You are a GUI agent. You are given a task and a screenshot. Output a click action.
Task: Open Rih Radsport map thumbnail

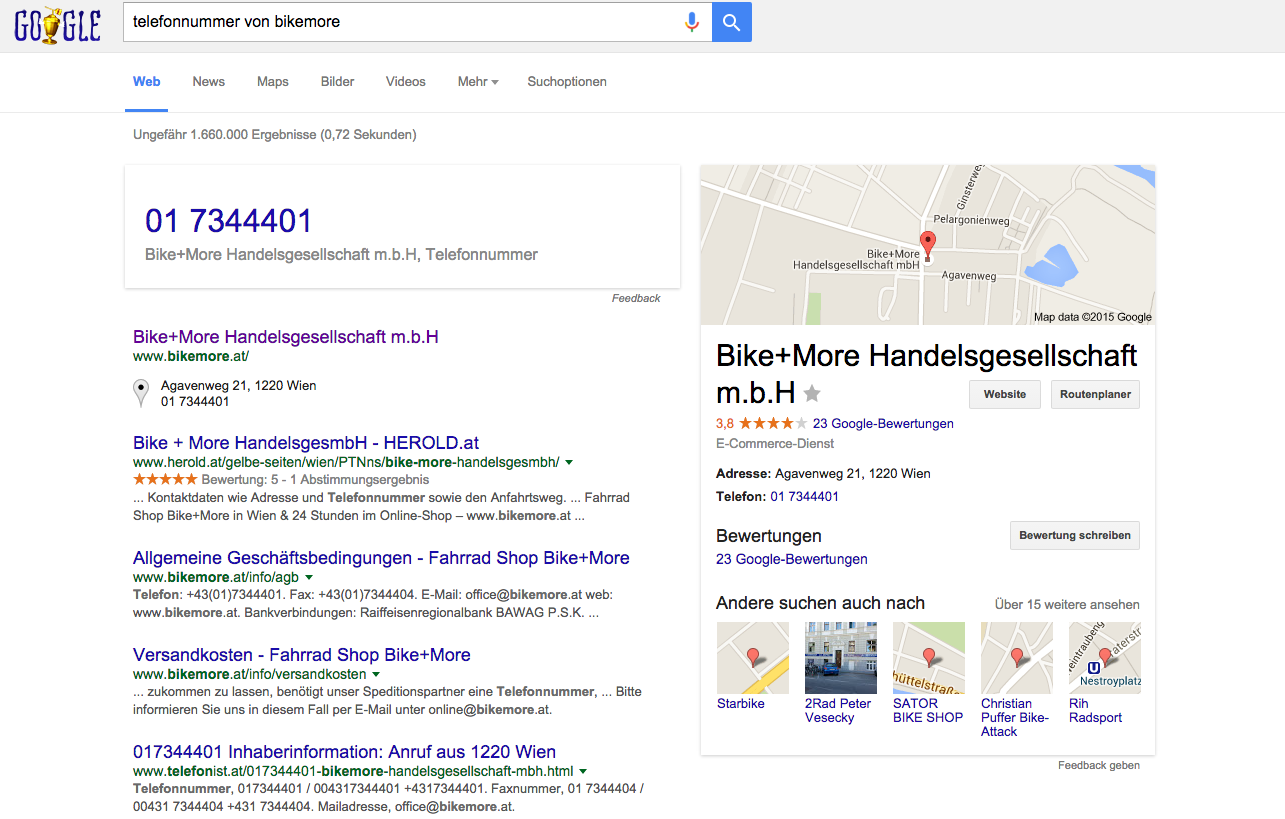(x=1105, y=658)
